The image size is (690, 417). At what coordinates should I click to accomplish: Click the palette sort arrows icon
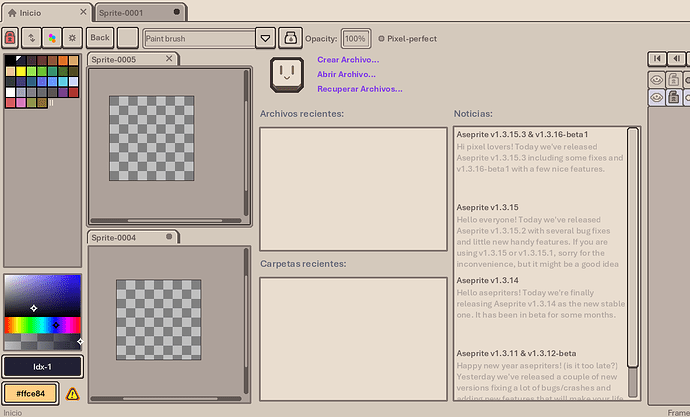point(31,38)
